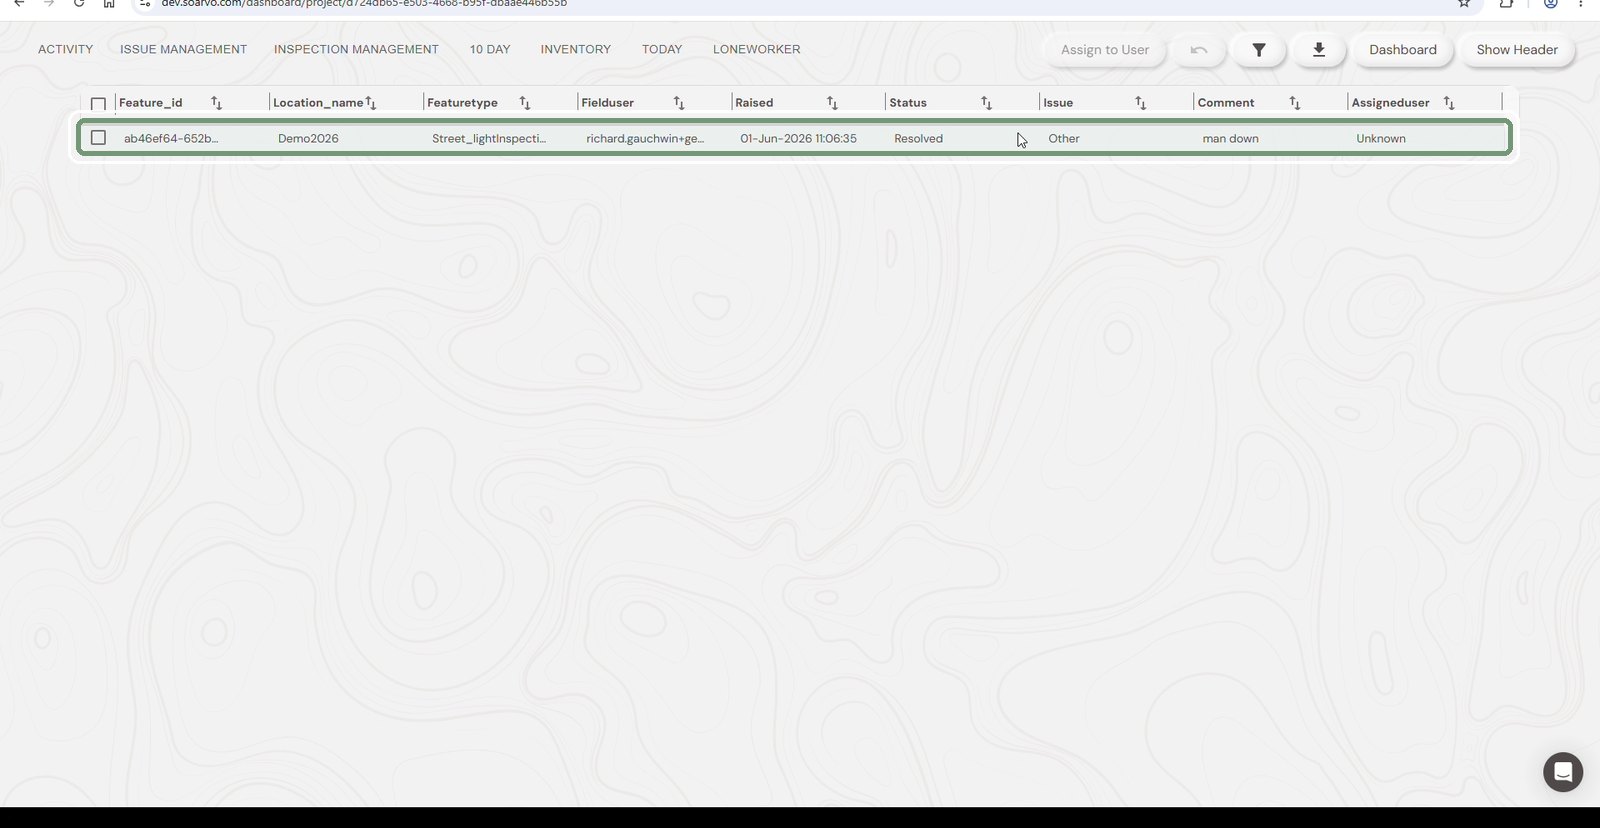Click the Demo2026 location cell

308,139
